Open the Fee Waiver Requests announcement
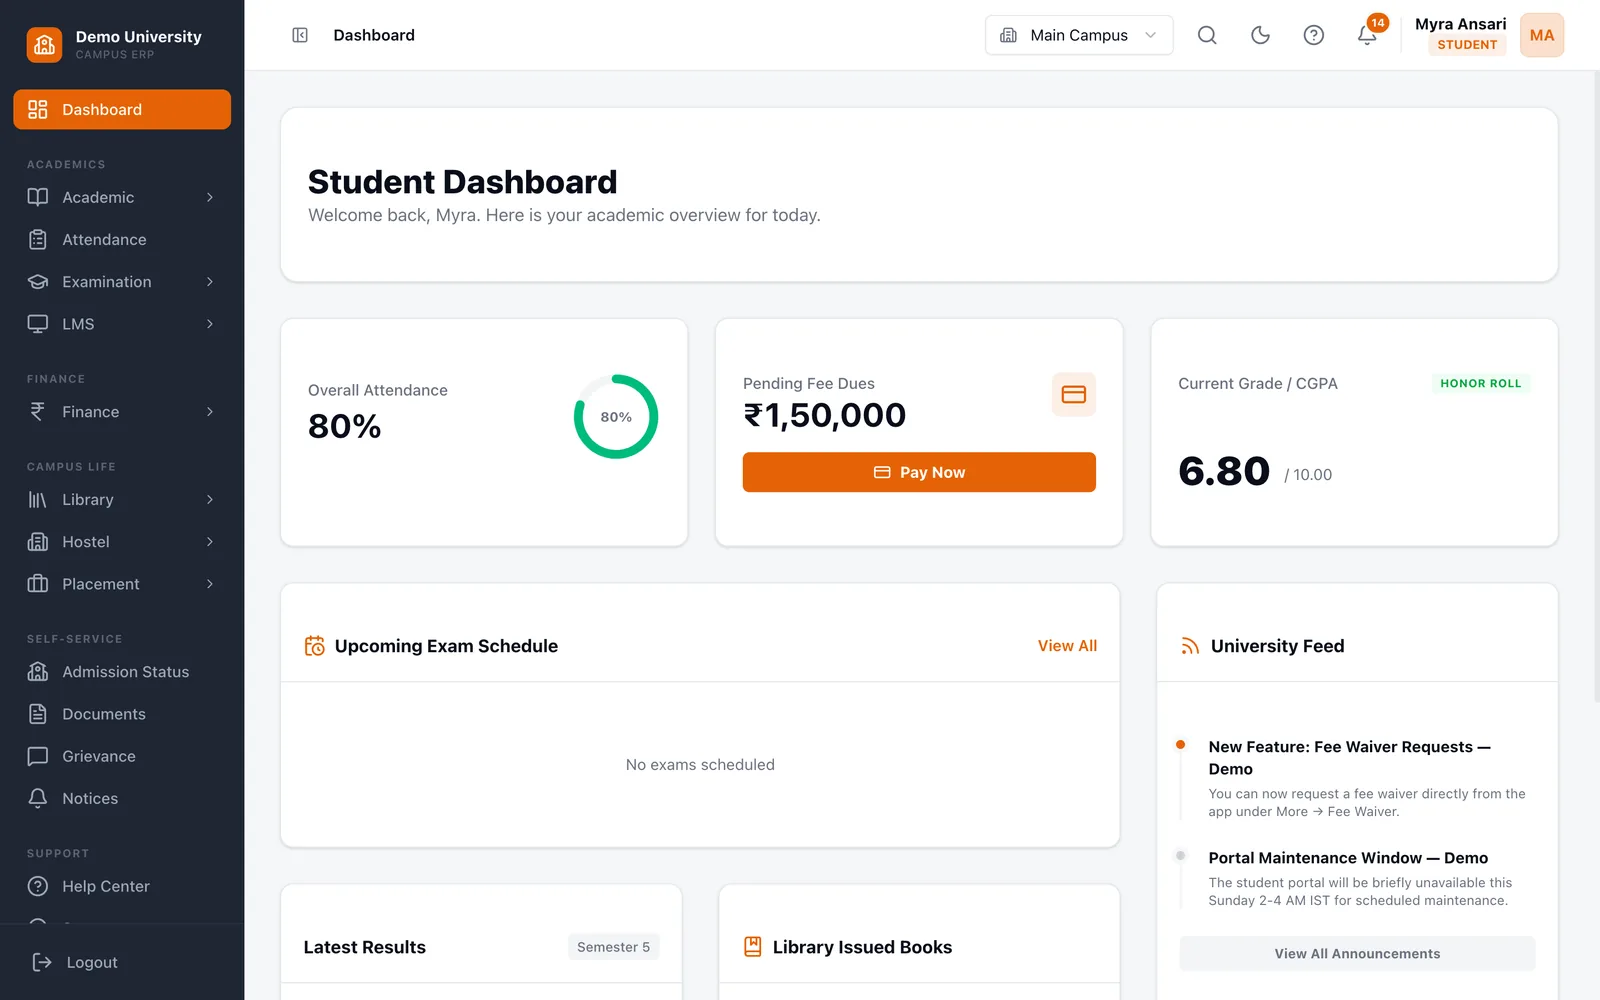The height and width of the screenshot is (1000, 1600). pyautogui.click(x=1349, y=758)
